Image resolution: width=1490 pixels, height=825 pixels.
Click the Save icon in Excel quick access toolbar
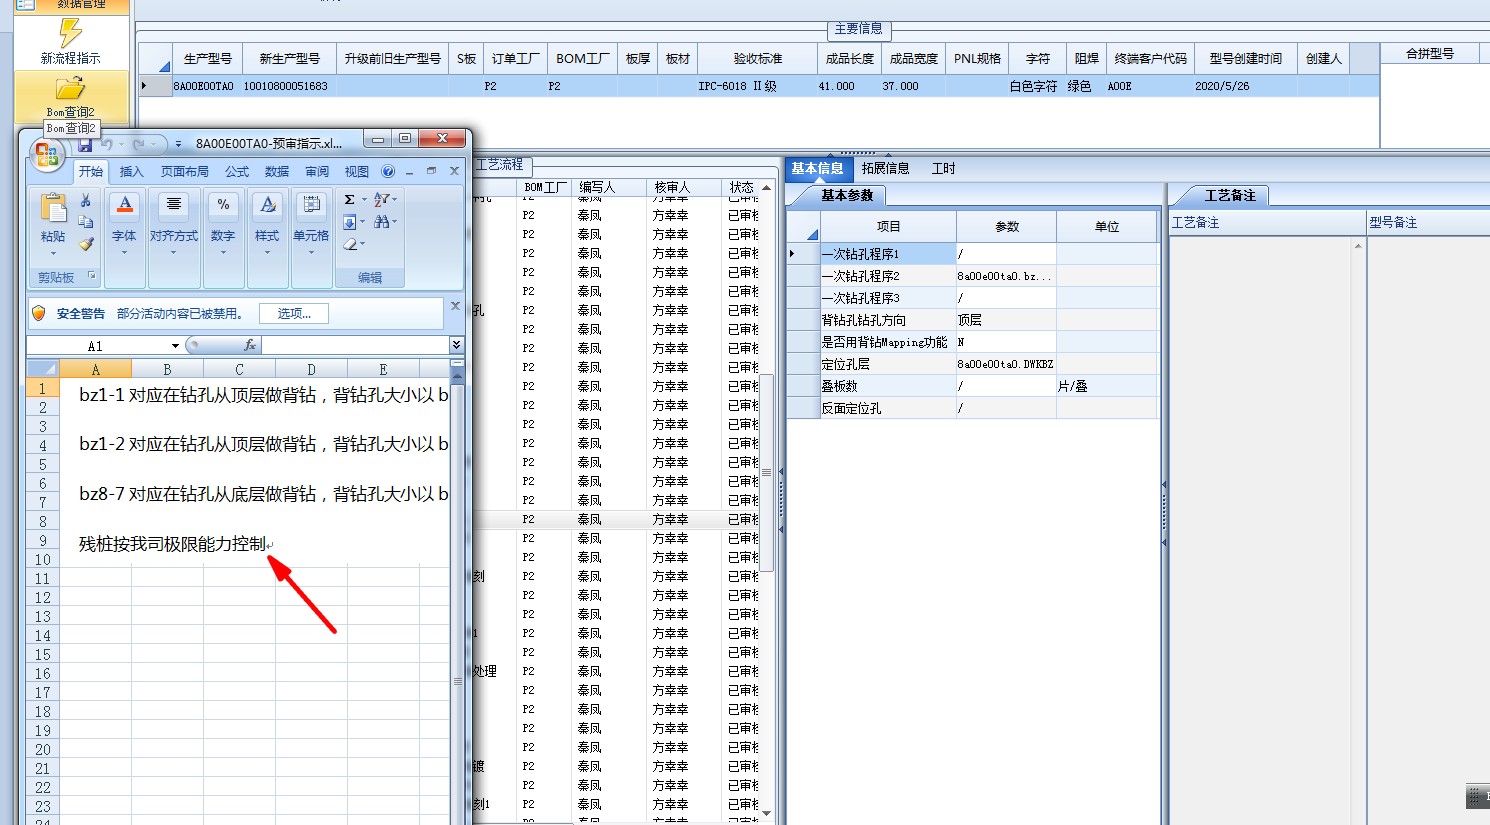coord(84,145)
